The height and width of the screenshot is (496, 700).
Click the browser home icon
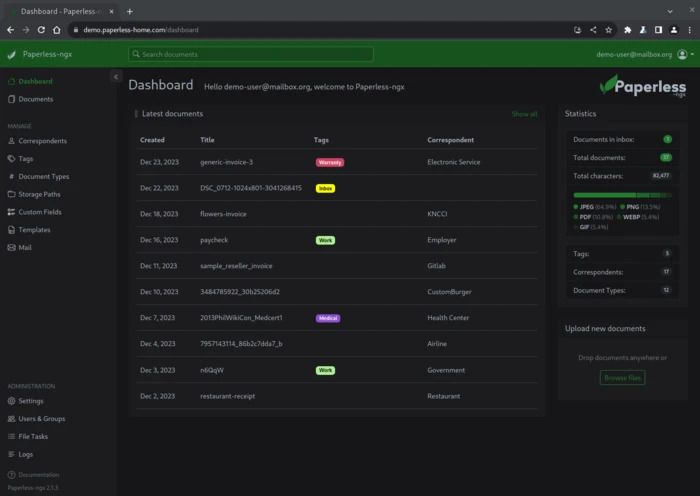[57, 30]
